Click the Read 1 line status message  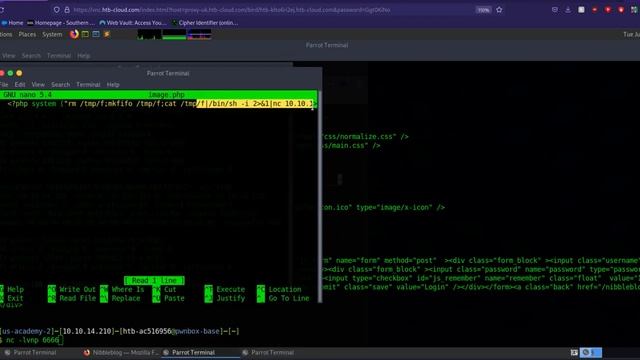click(x=154, y=280)
